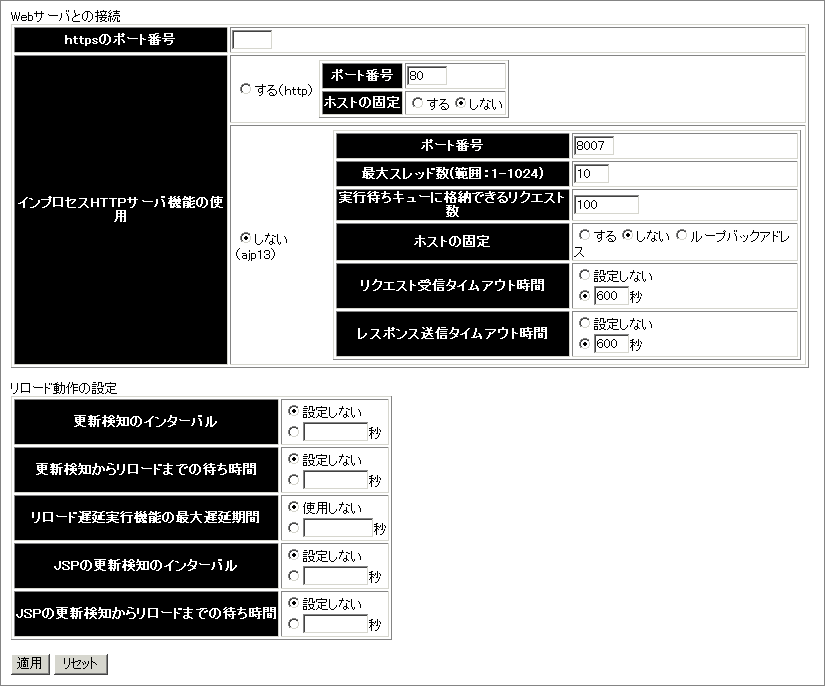Select the する(http) radio button
Viewport: 825px width, 686px height.
coord(246,89)
